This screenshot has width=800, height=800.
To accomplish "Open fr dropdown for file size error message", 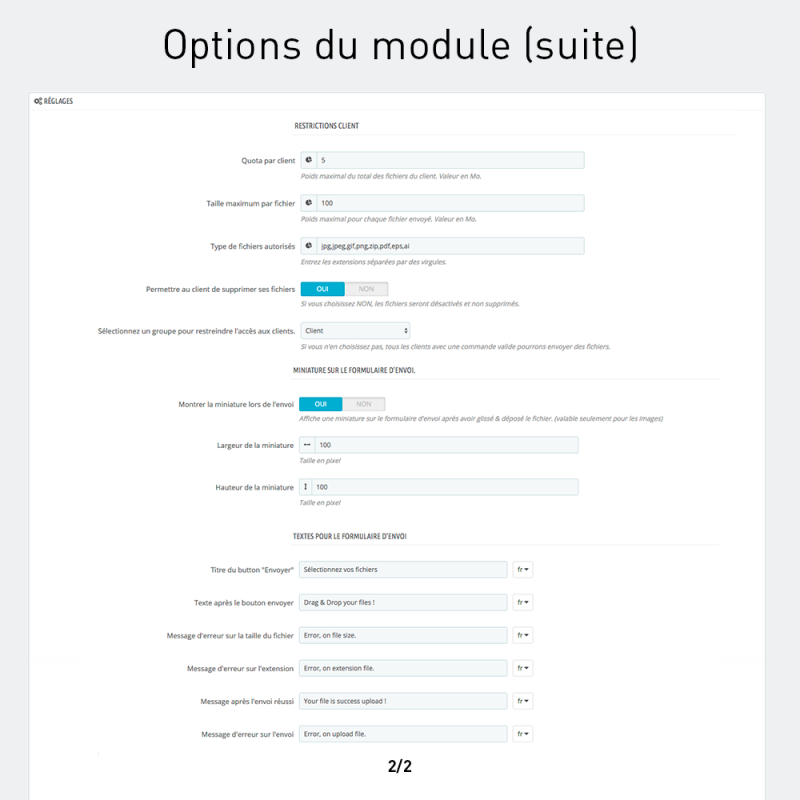I will click(x=521, y=635).
